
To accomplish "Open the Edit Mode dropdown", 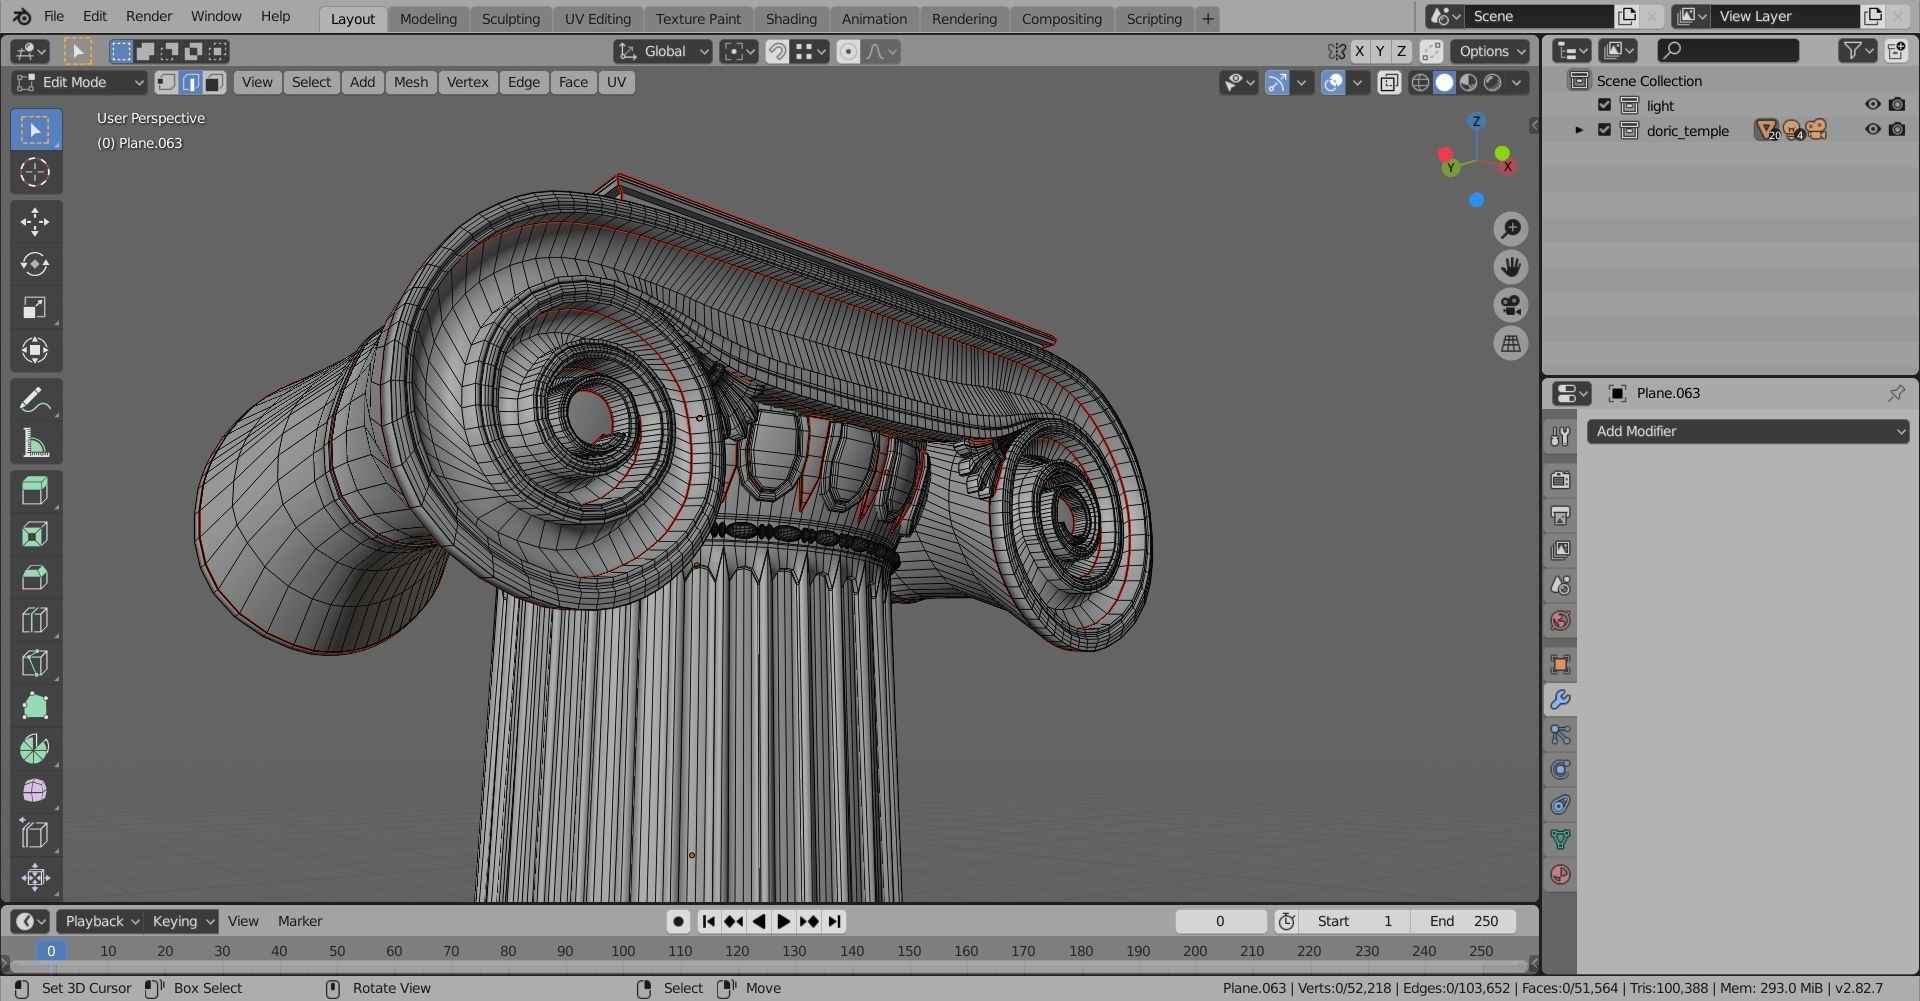I will (80, 82).
